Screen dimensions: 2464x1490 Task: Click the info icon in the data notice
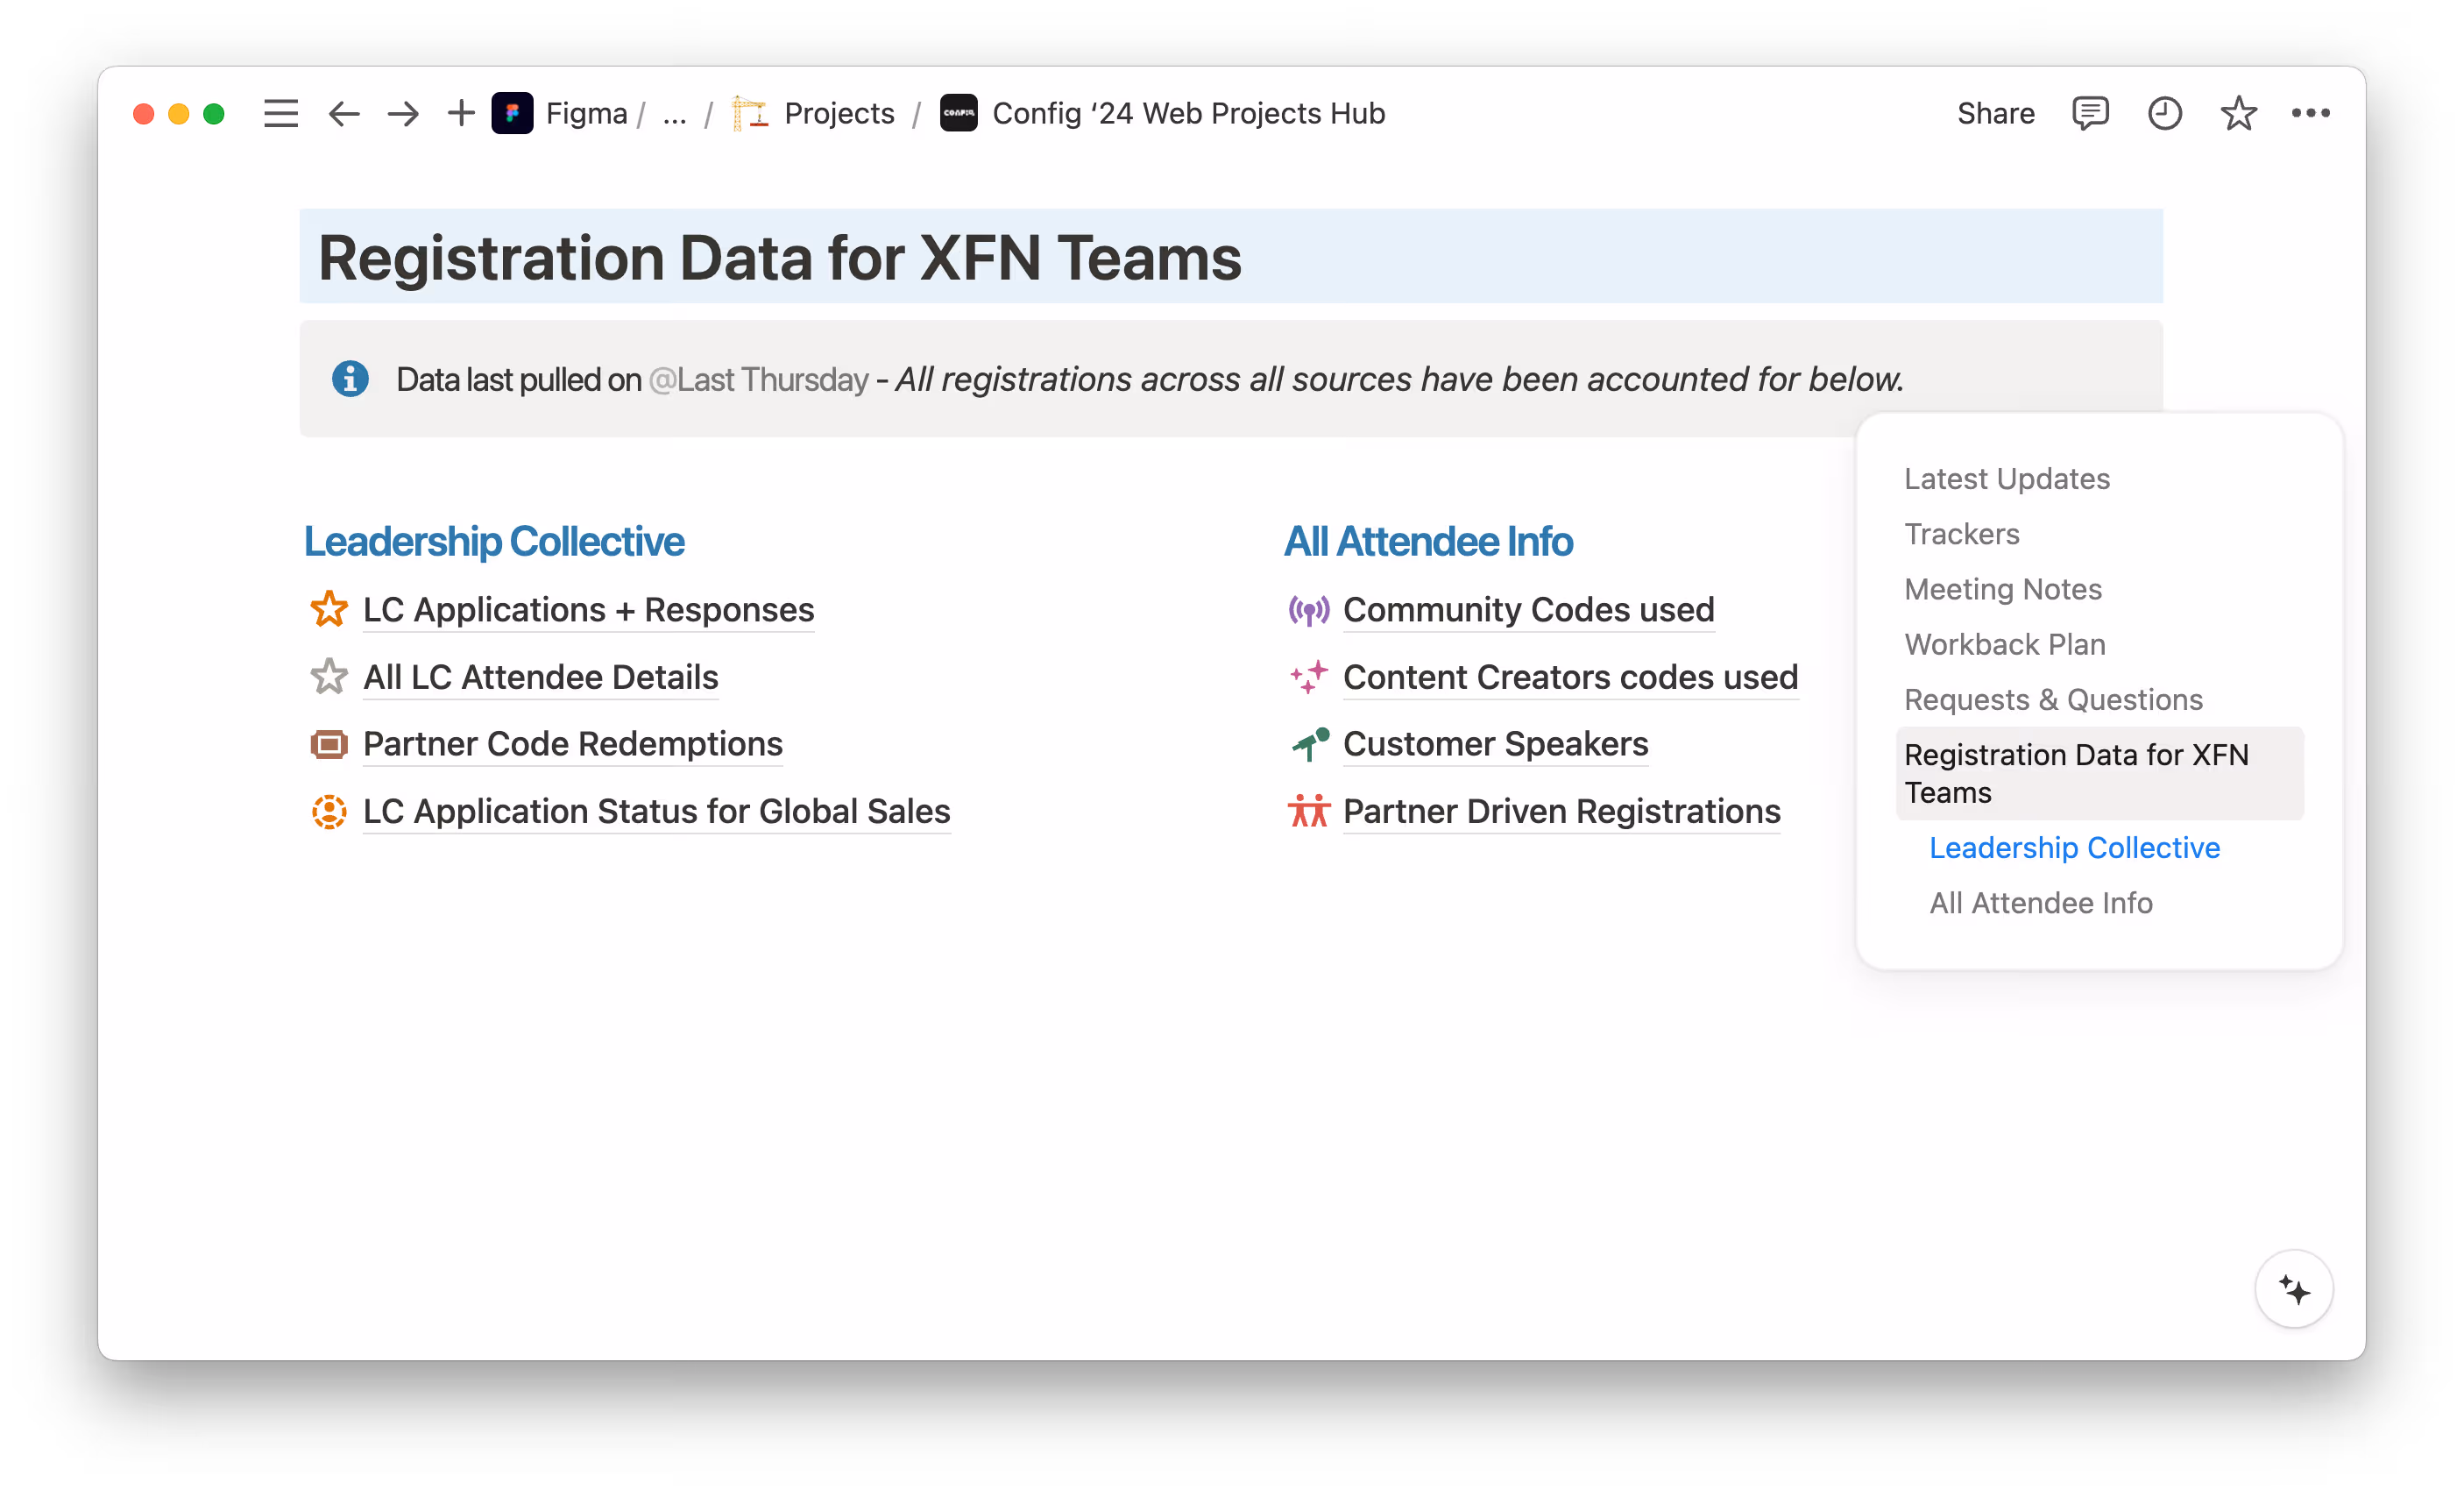pos(350,379)
